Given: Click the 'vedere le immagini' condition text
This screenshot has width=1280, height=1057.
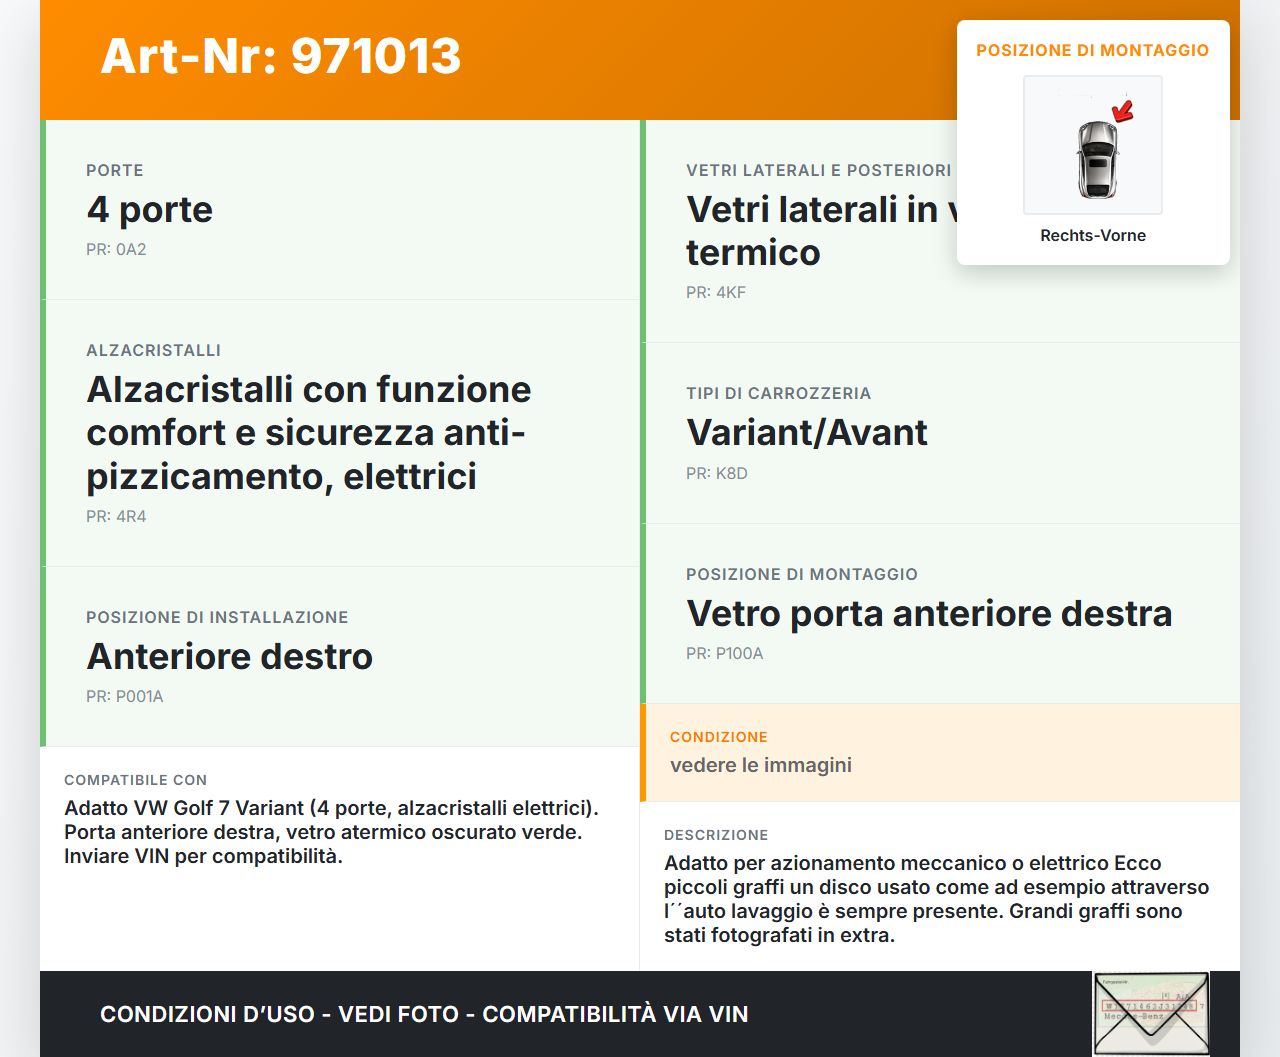Looking at the screenshot, I should point(761,765).
